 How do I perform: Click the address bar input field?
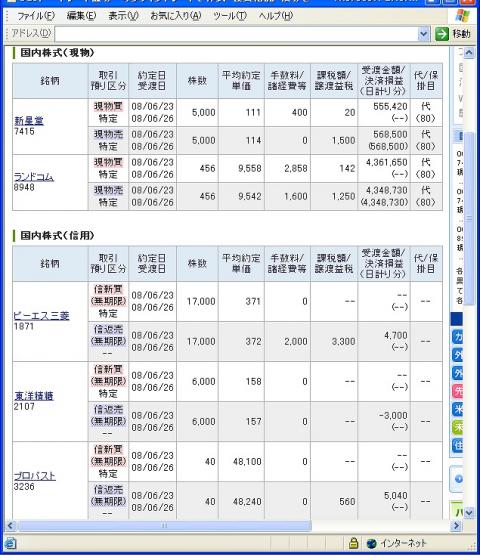click(x=236, y=34)
